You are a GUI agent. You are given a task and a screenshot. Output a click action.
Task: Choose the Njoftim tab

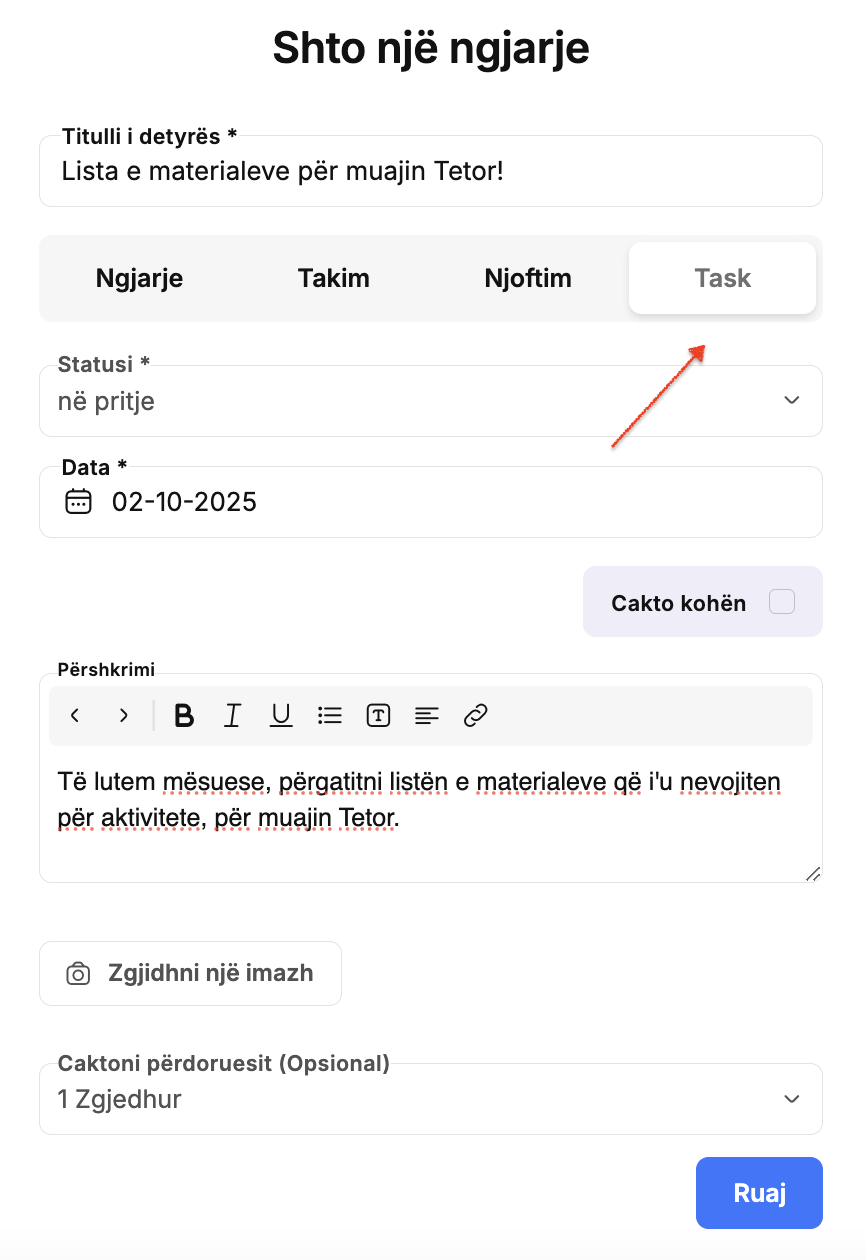[x=528, y=278]
